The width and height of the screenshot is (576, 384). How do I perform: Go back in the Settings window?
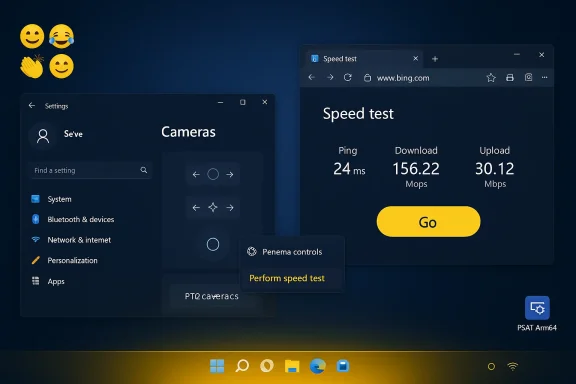click(32, 106)
